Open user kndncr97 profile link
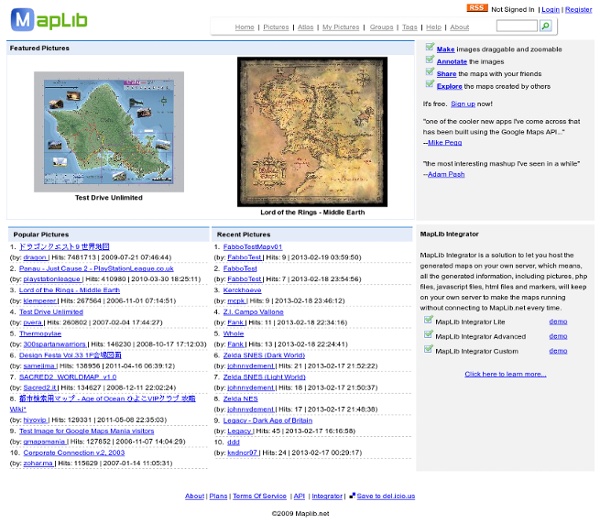The width and height of the screenshot is (600, 527). coord(243,453)
